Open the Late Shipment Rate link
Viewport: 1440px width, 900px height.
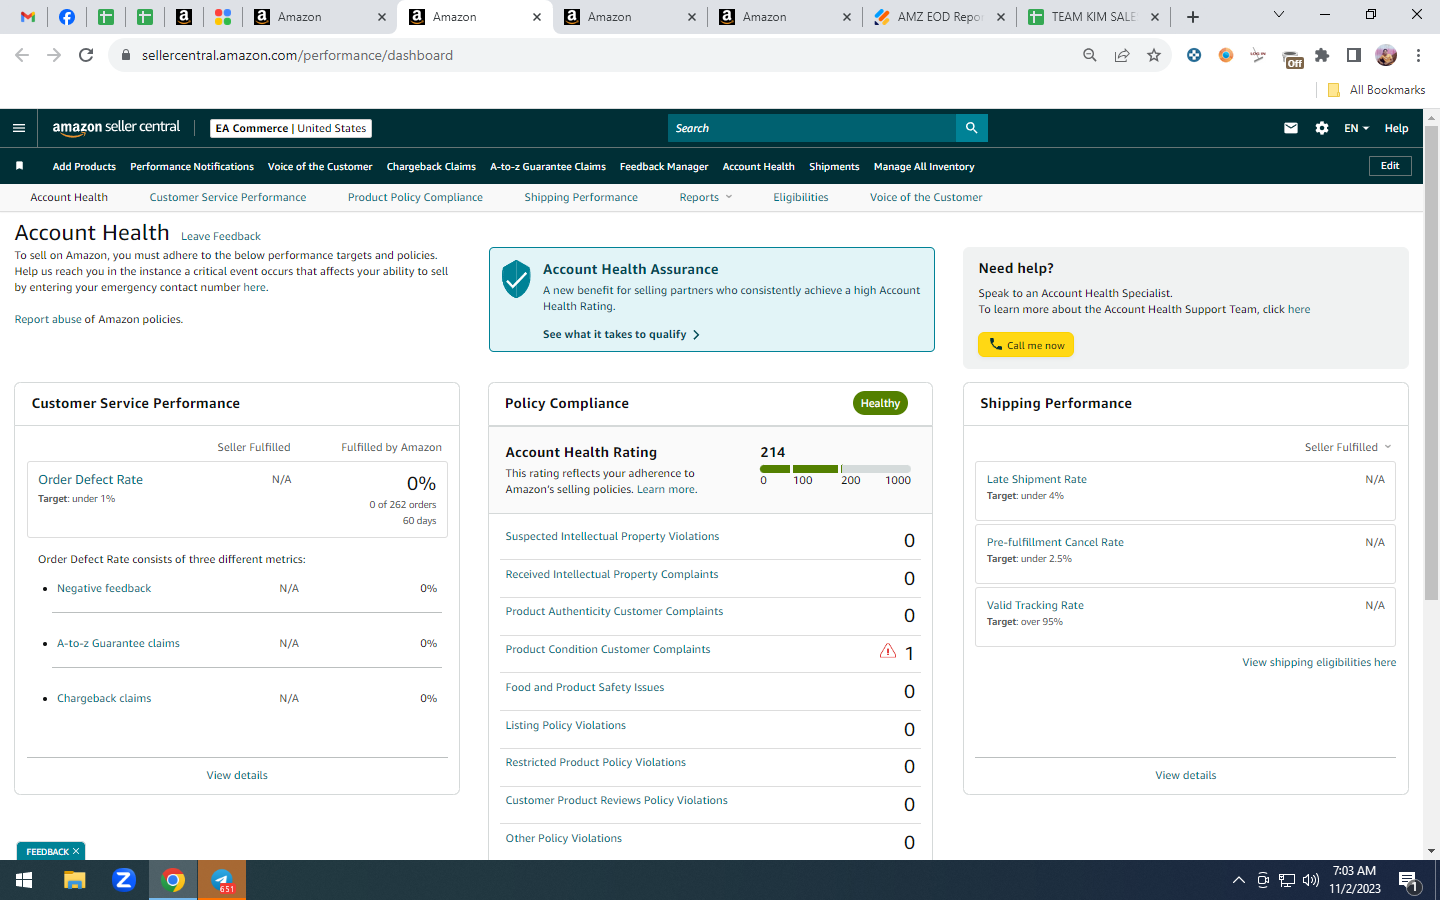1036,479
